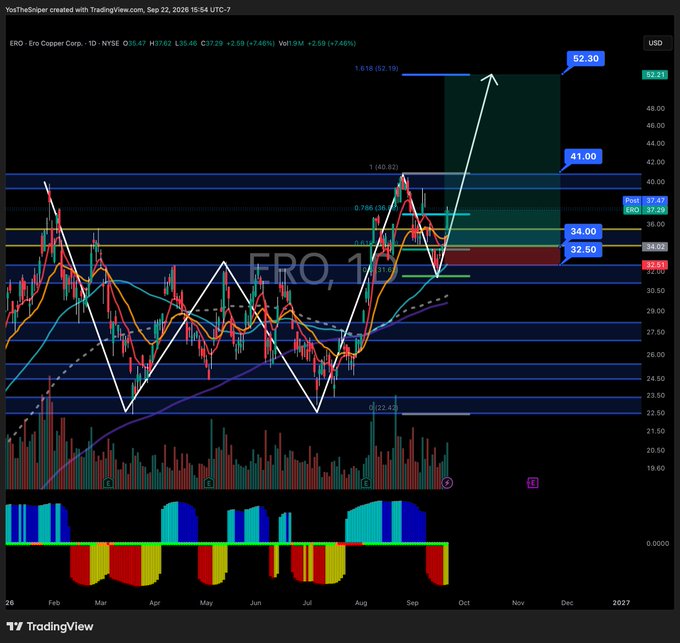Click the green 52.21 price axis tag
This screenshot has width=680, height=643.
pyautogui.click(x=655, y=75)
